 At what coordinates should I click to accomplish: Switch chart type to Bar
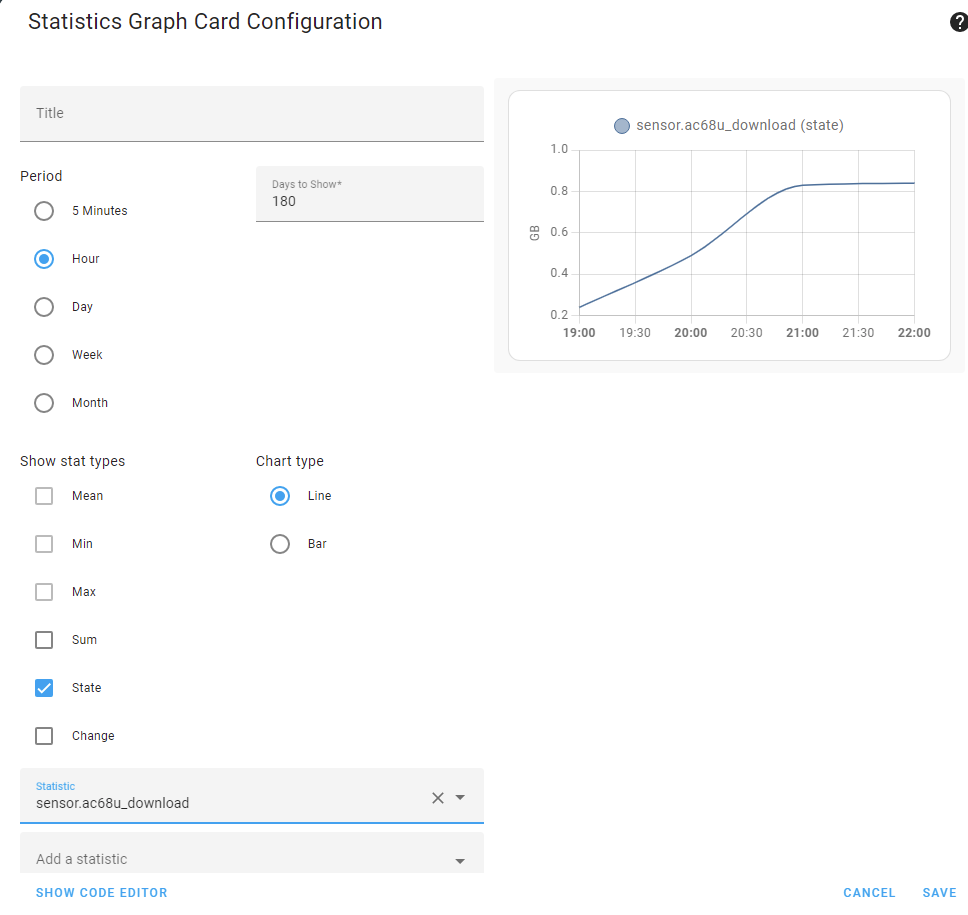(280, 543)
